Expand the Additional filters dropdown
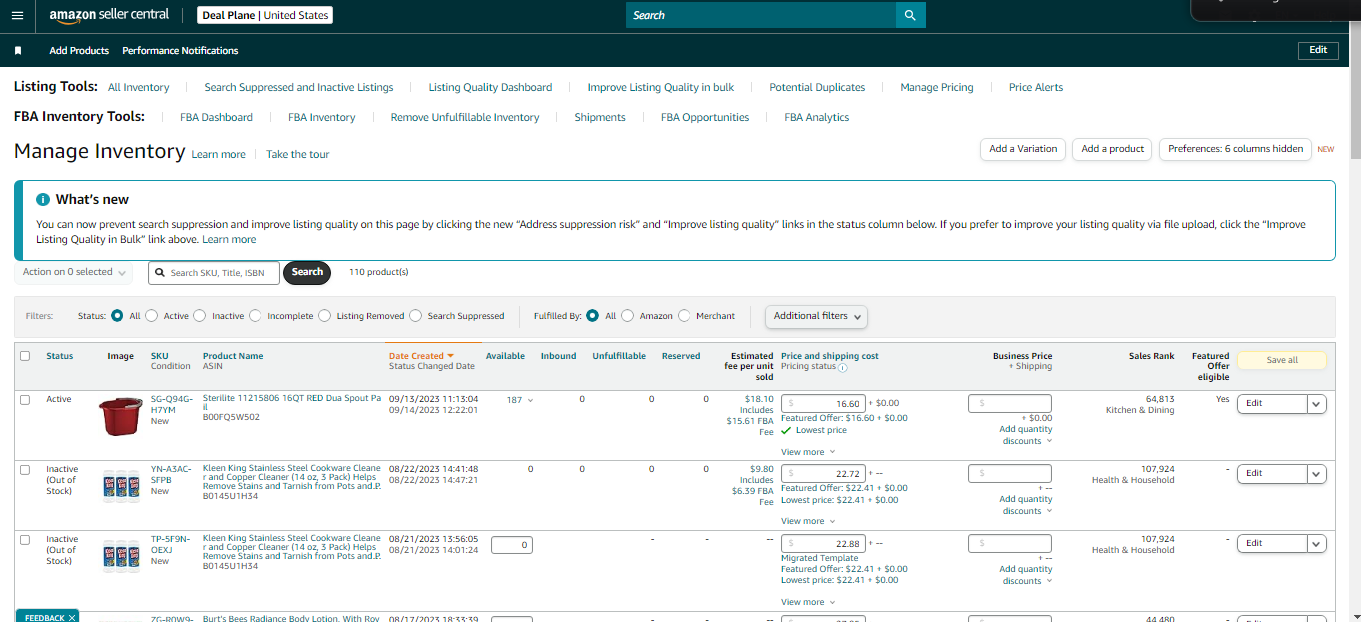Screen dimensions: 1361x622 click(816, 316)
